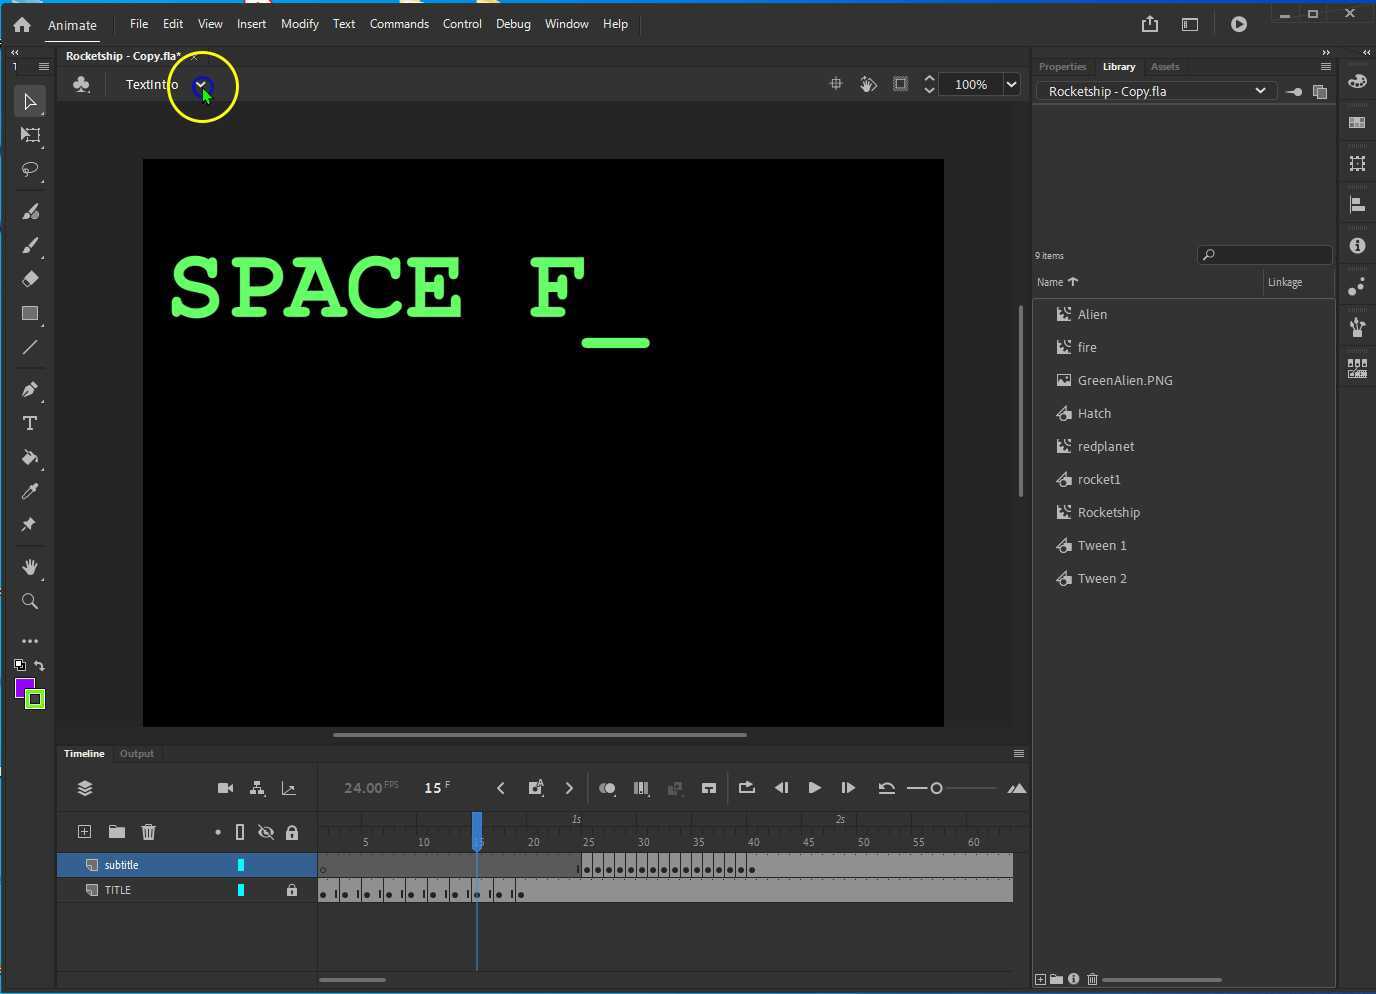Lock the TITLE layer

click(292, 890)
